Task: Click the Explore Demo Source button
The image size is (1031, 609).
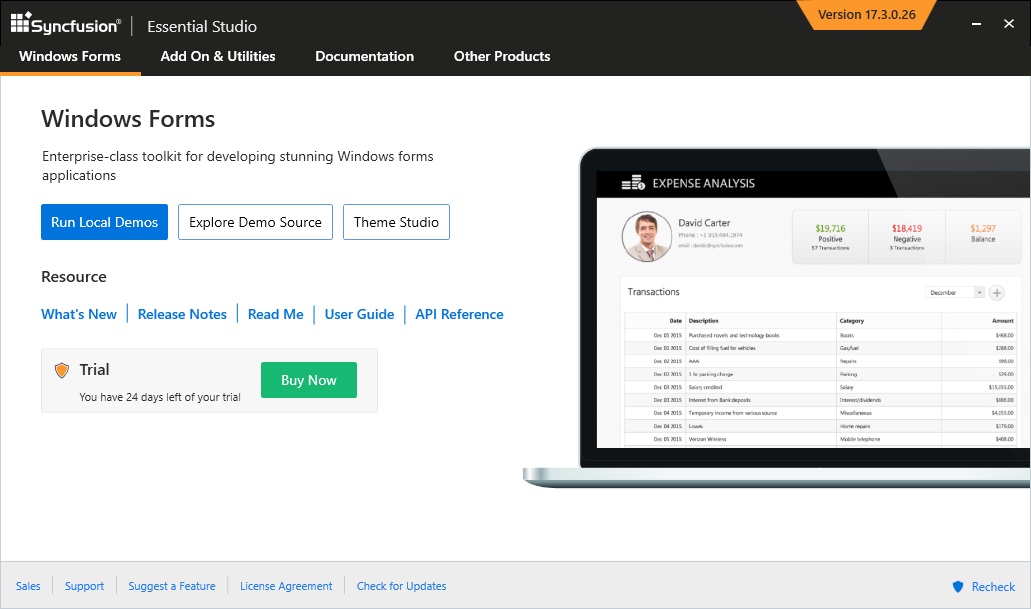Action: (255, 222)
